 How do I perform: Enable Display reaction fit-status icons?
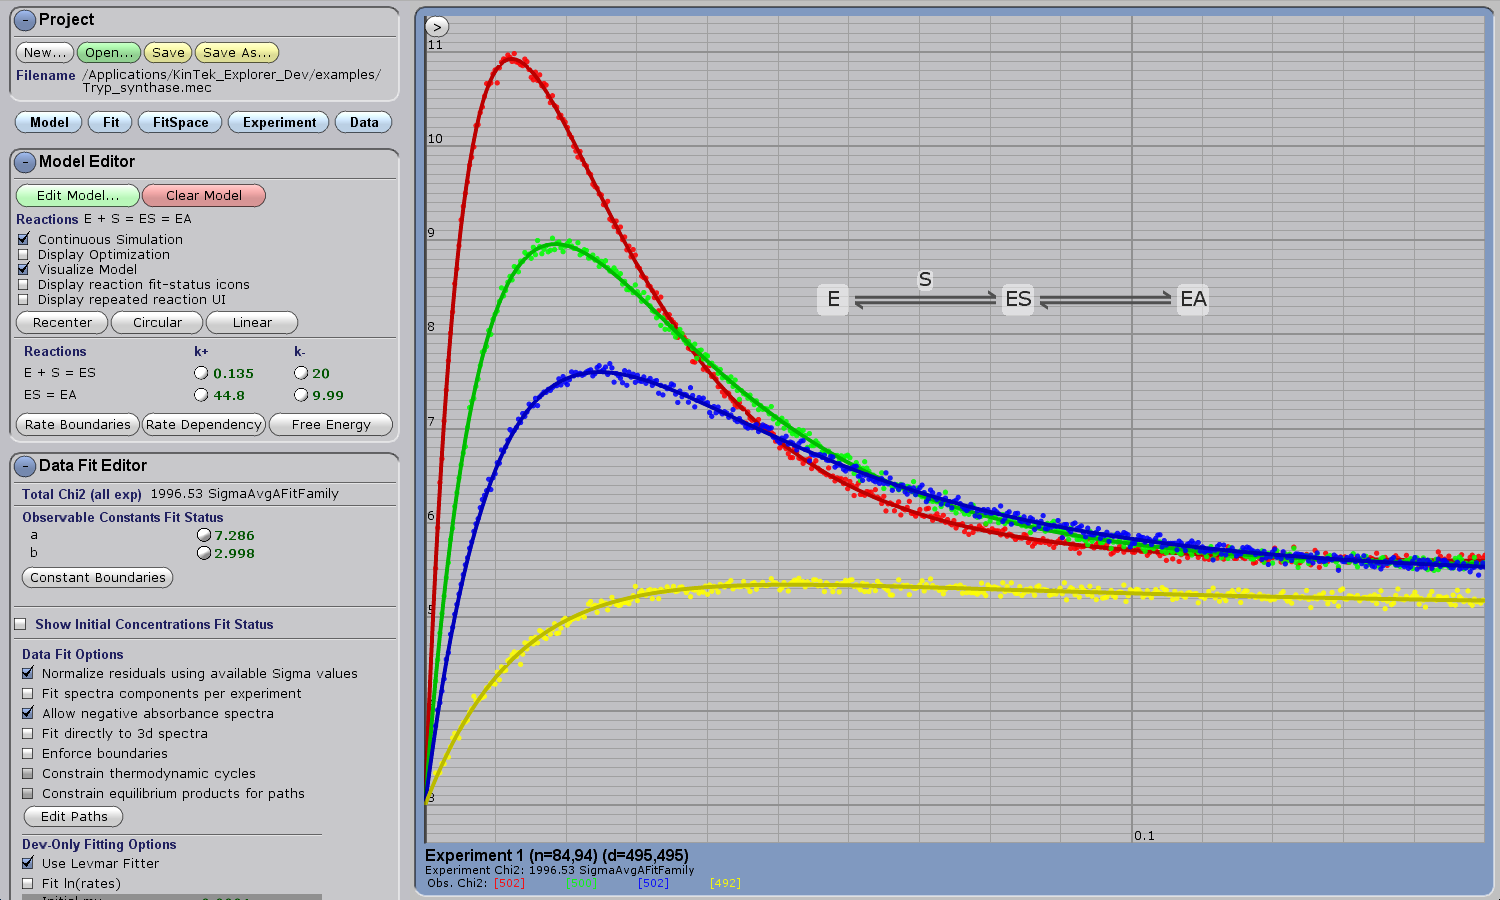(24, 285)
